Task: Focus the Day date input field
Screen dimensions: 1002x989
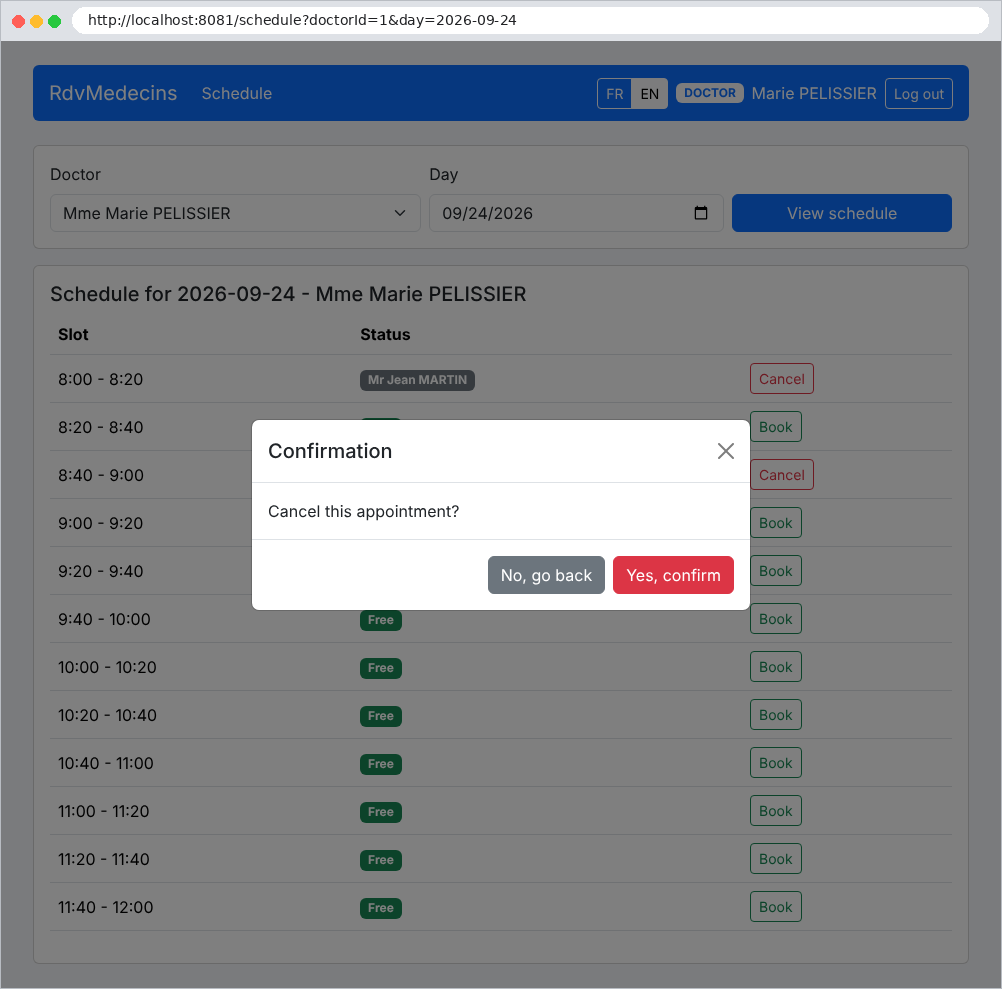Action: click(576, 213)
